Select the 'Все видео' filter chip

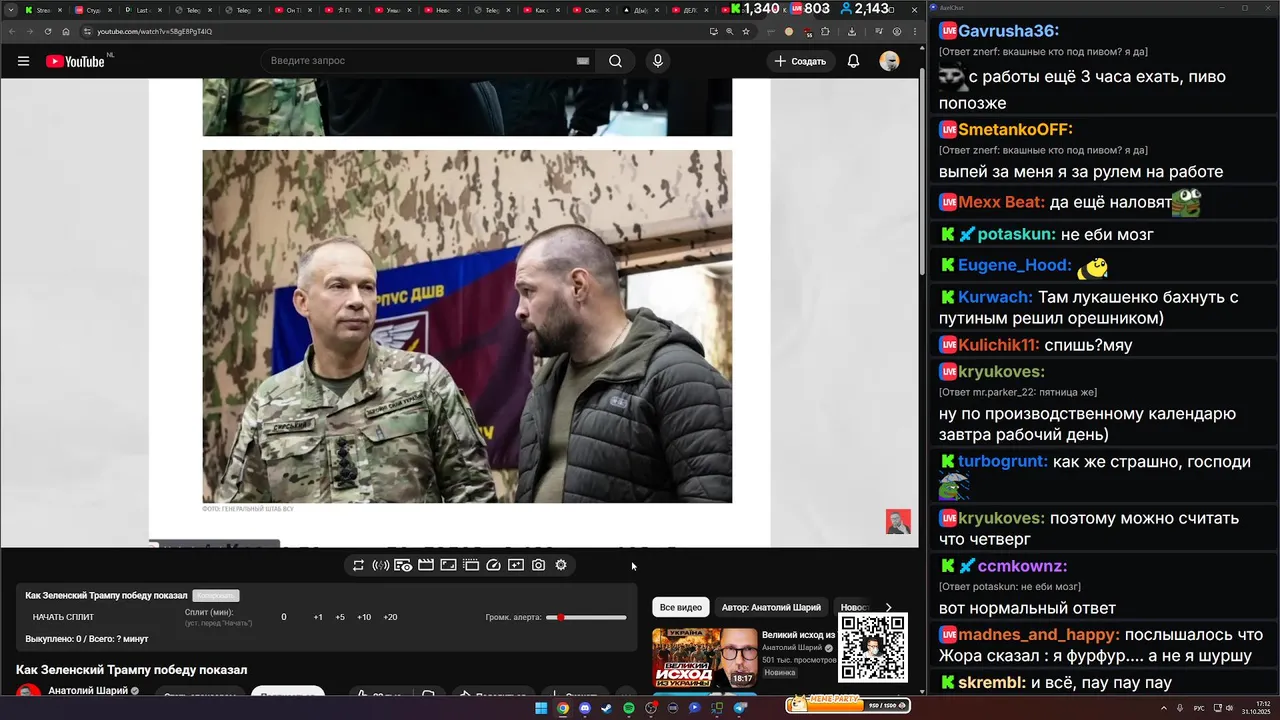(681, 607)
